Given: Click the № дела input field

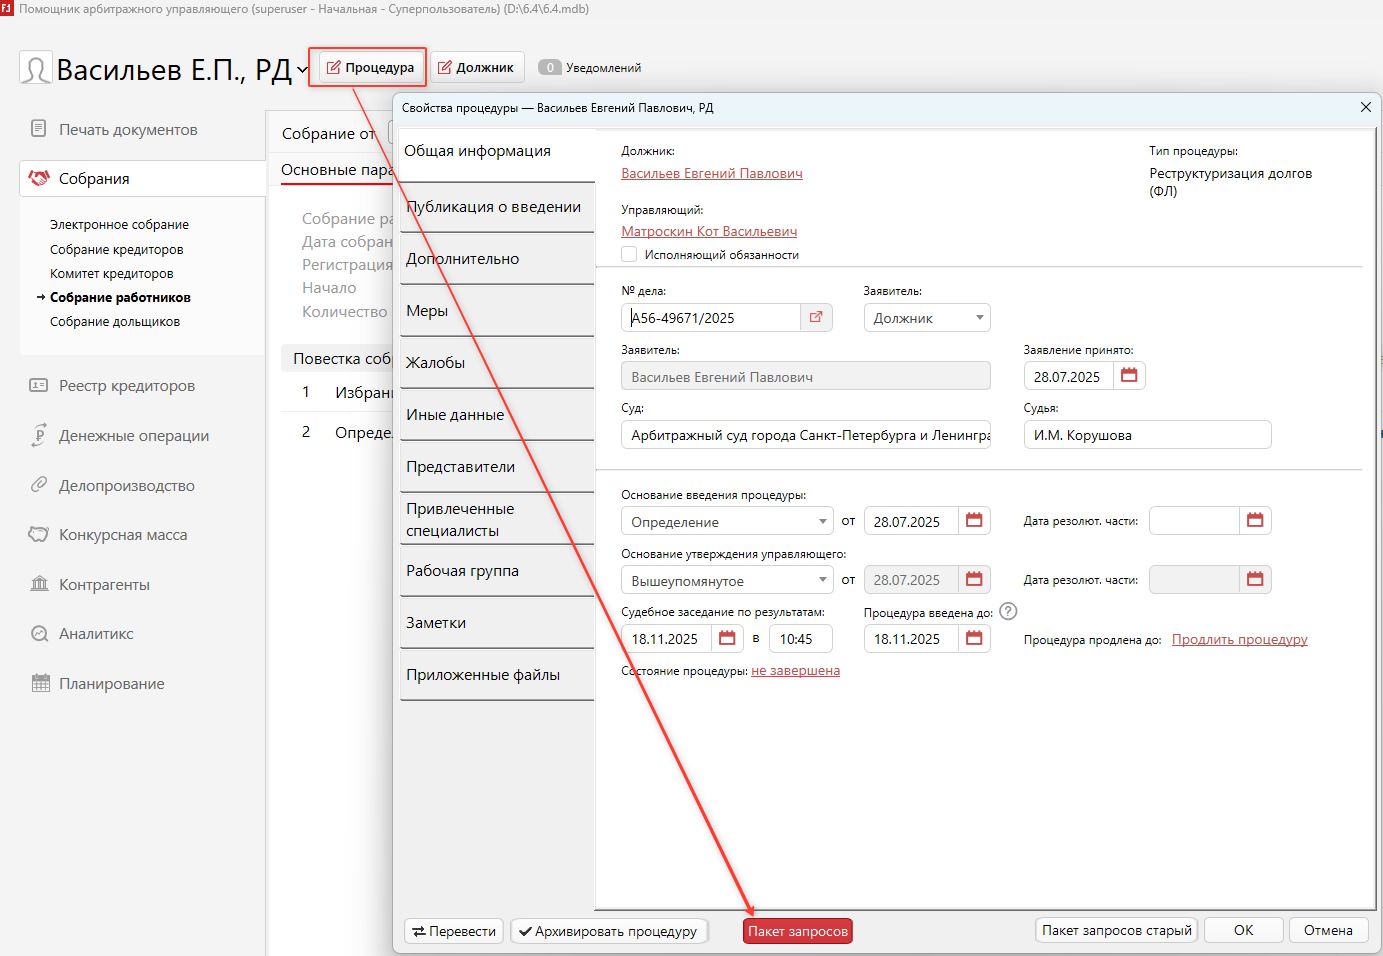Looking at the screenshot, I should (x=711, y=317).
